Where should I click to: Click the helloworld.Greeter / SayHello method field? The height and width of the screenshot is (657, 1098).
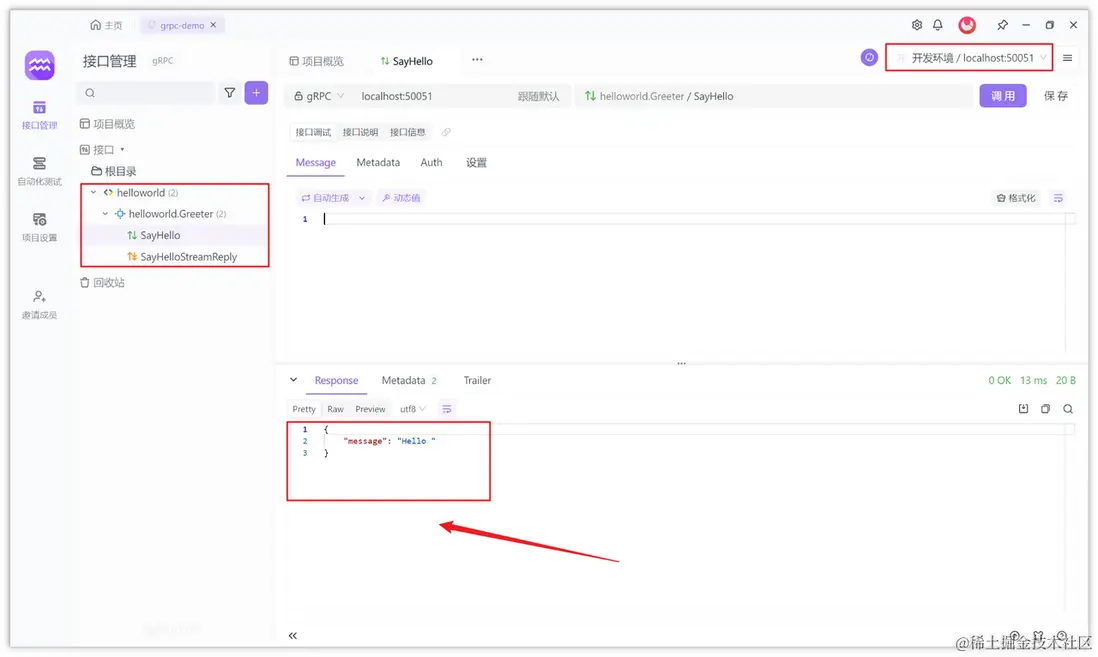point(774,96)
